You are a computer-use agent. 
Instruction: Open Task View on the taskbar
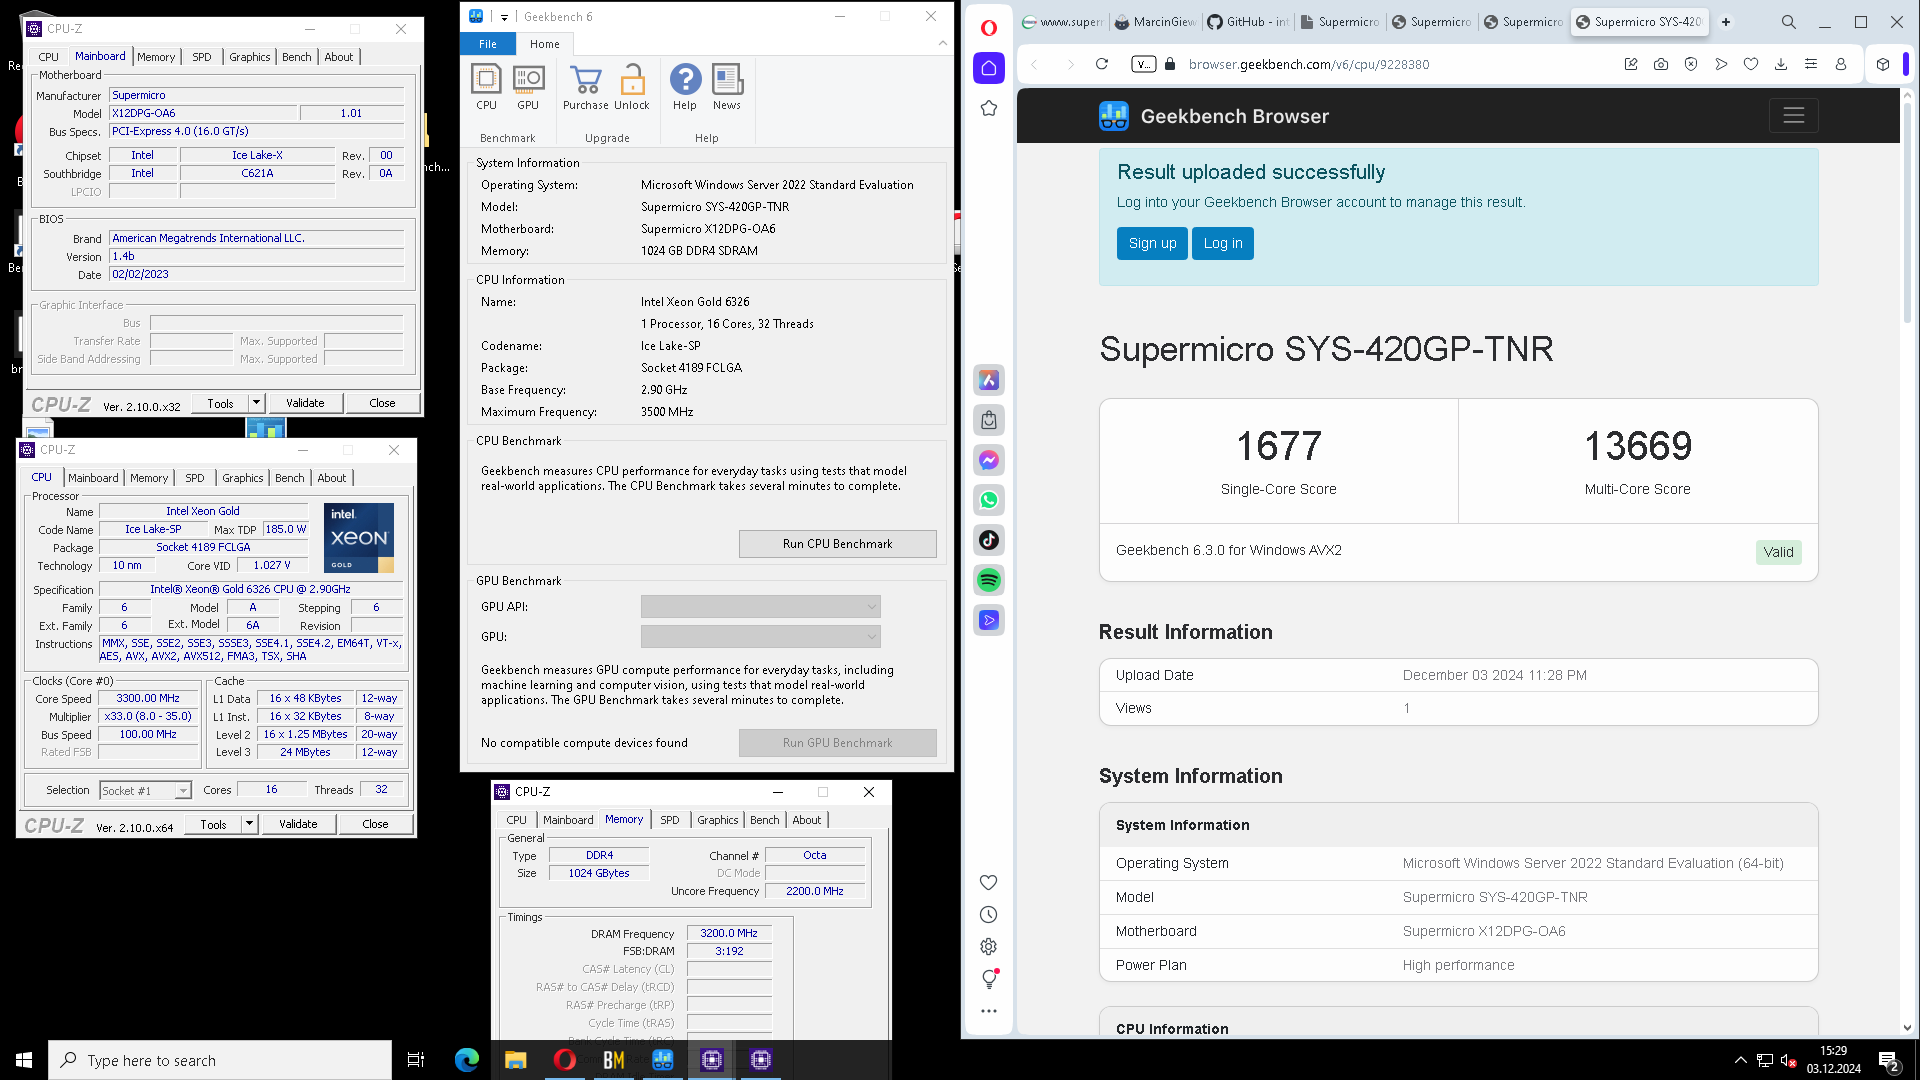click(416, 1060)
